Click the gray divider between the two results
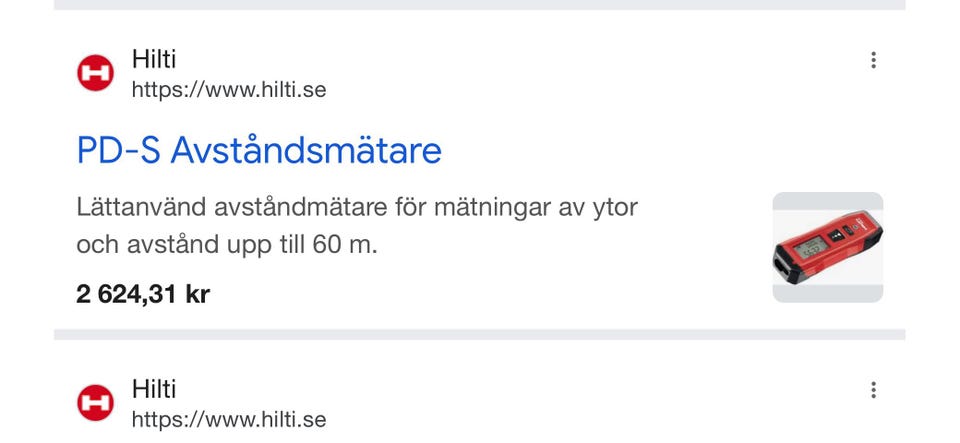Image resolution: width=960 pixels, height=443 pixels. pyautogui.click(x=479, y=334)
